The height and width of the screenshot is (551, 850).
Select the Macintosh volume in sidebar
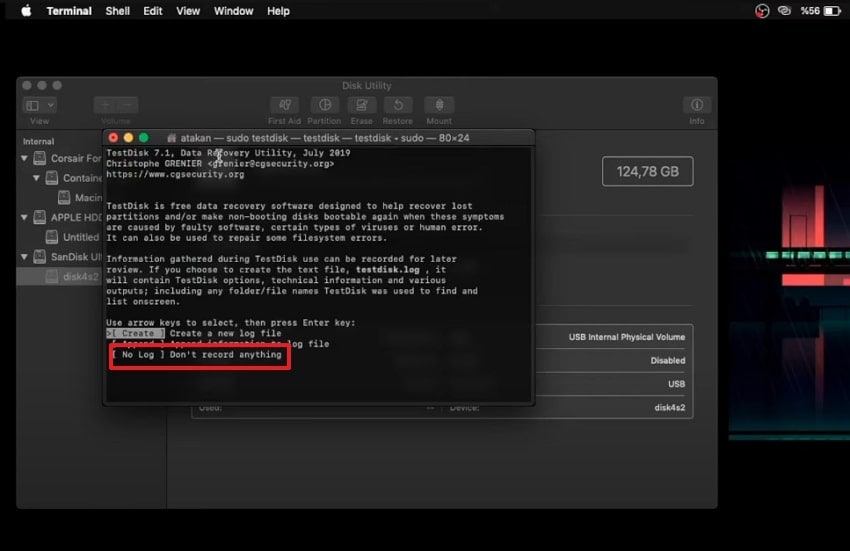[80, 197]
